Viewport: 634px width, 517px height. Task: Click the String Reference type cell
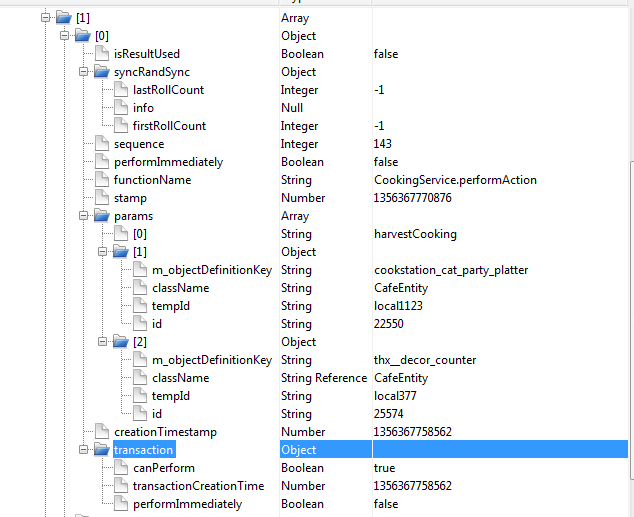pos(323,378)
